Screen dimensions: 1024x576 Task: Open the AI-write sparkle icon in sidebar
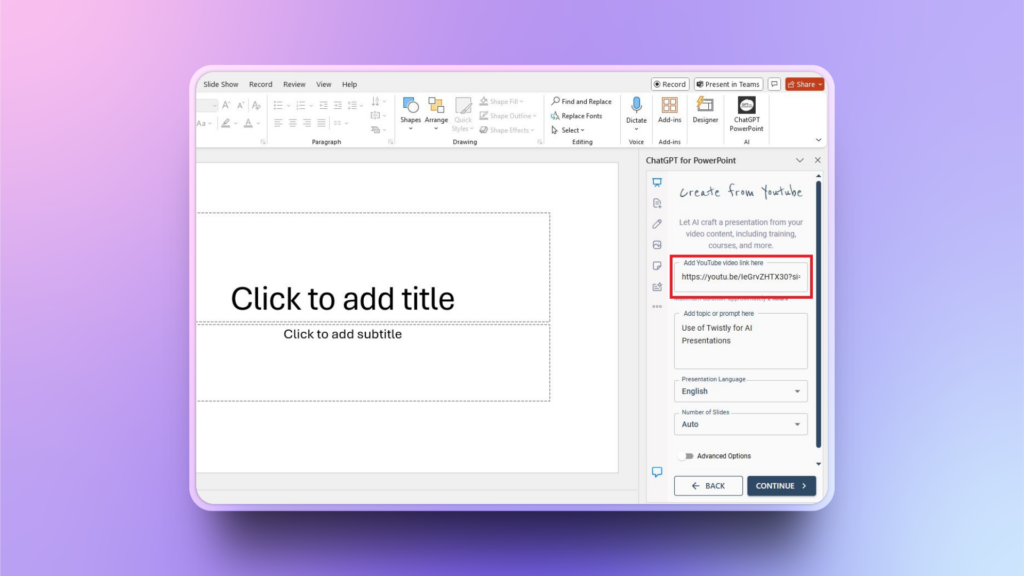(x=657, y=287)
